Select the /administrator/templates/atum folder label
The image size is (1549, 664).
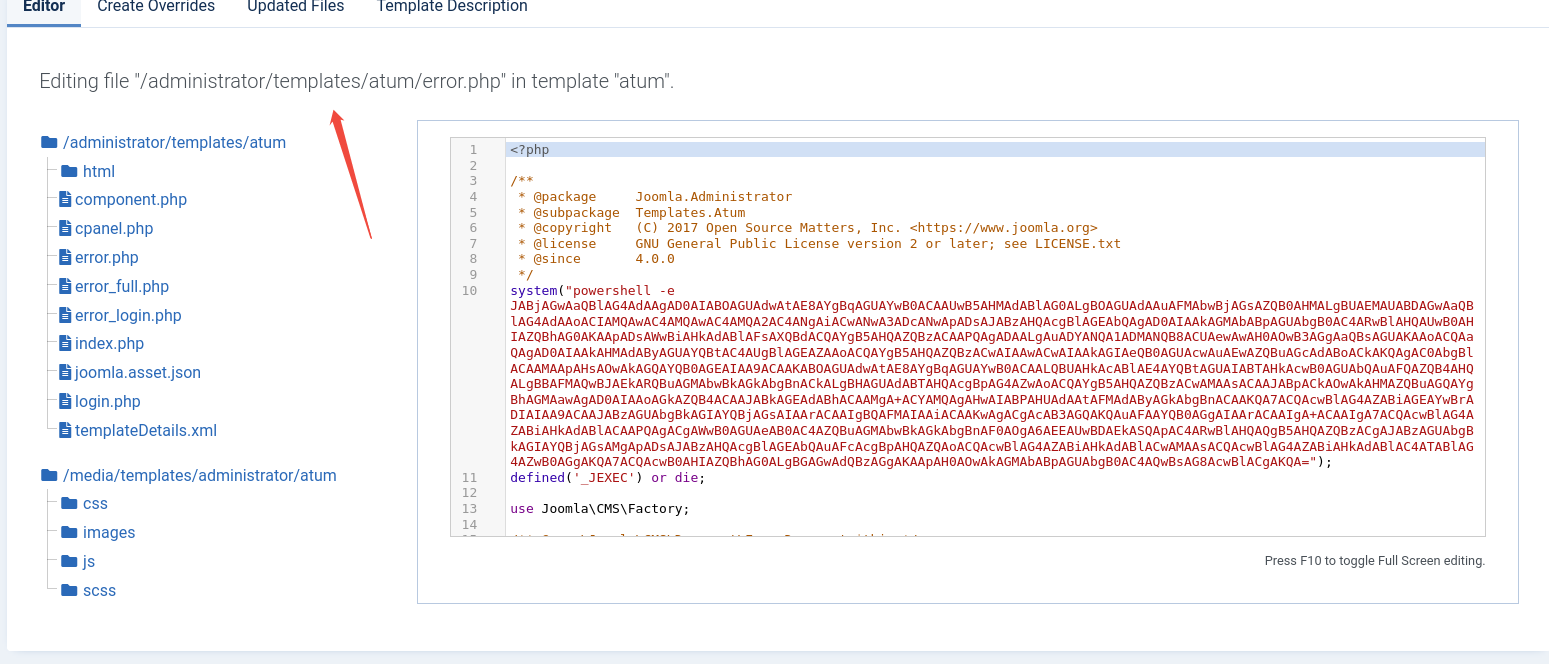click(x=175, y=143)
